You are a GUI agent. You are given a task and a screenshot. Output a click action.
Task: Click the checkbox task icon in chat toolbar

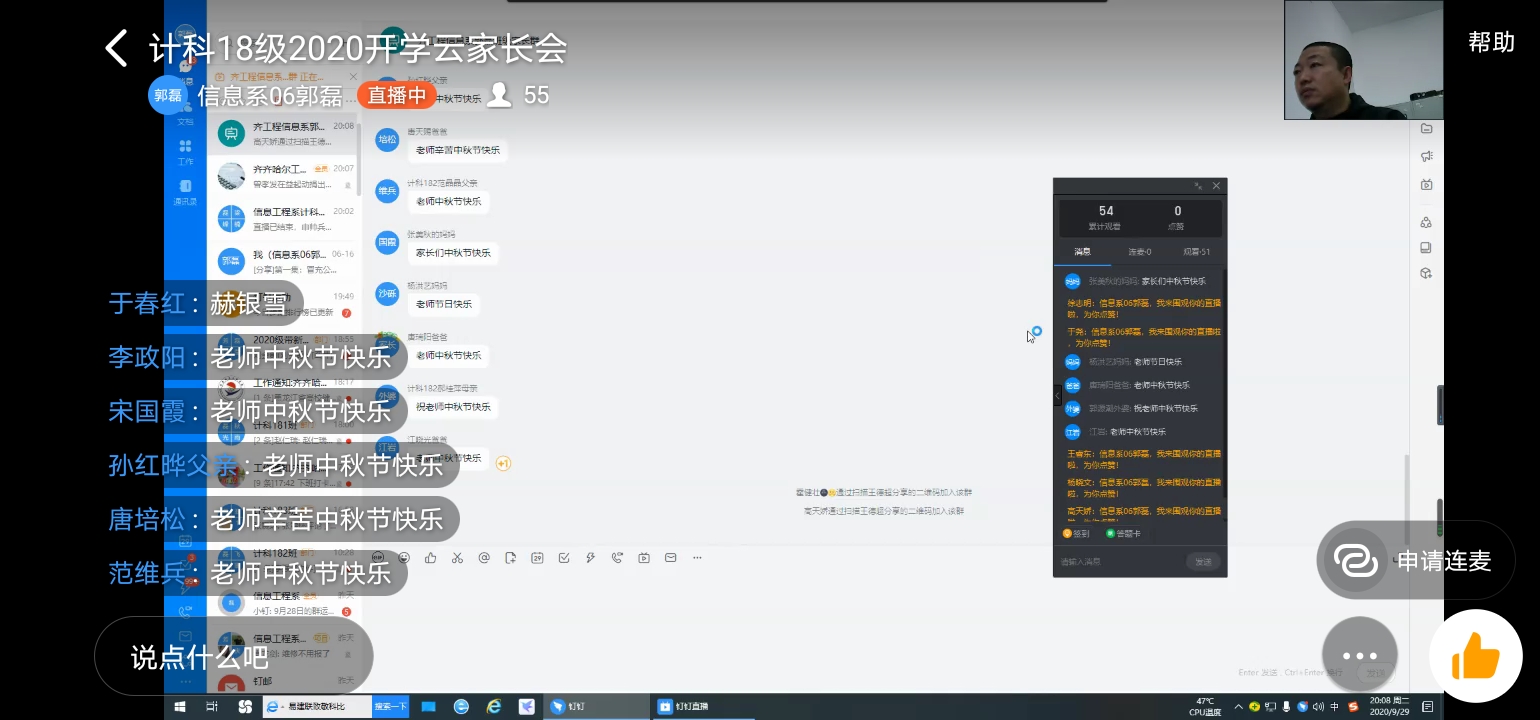click(x=564, y=558)
